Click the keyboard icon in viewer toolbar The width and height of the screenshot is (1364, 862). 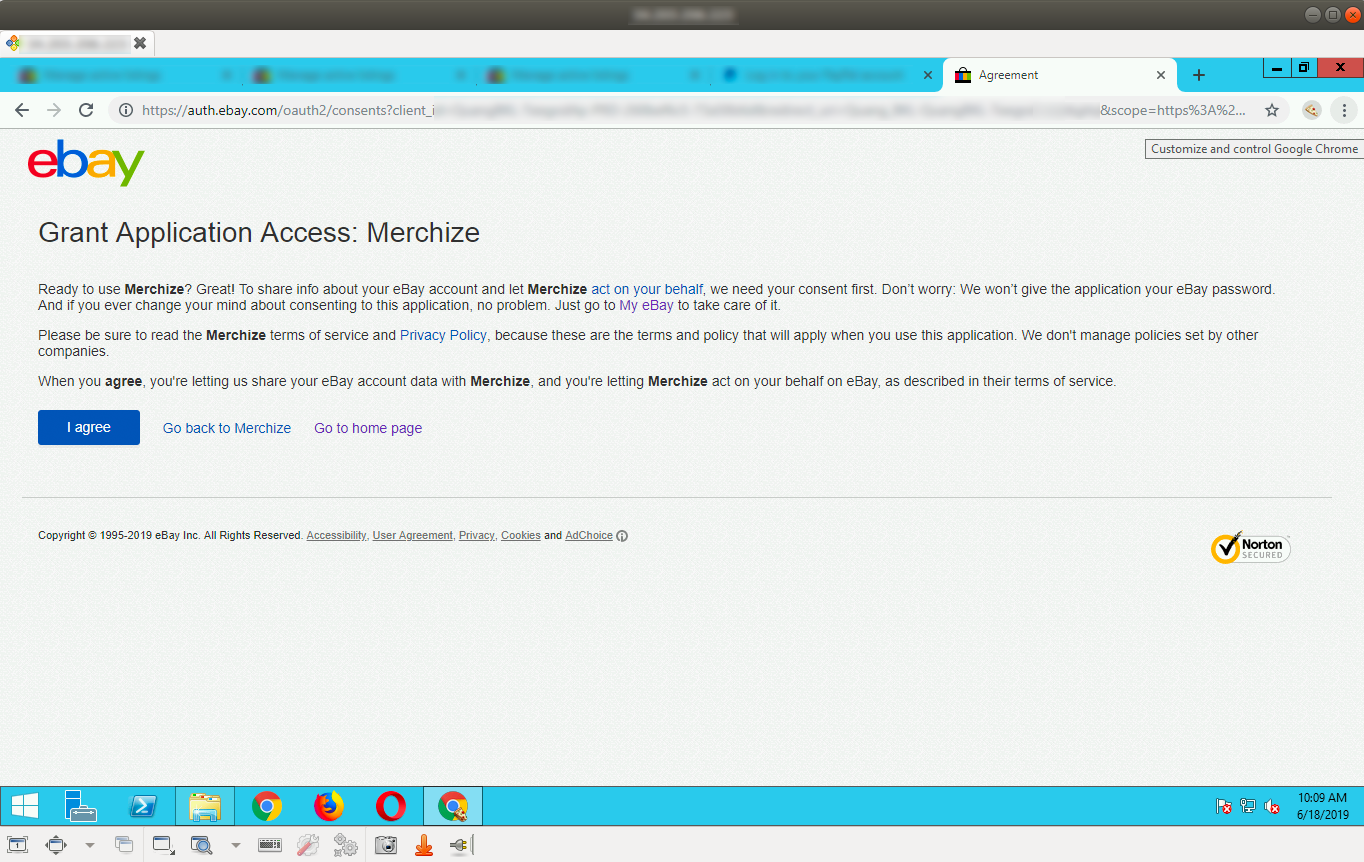[x=269, y=845]
